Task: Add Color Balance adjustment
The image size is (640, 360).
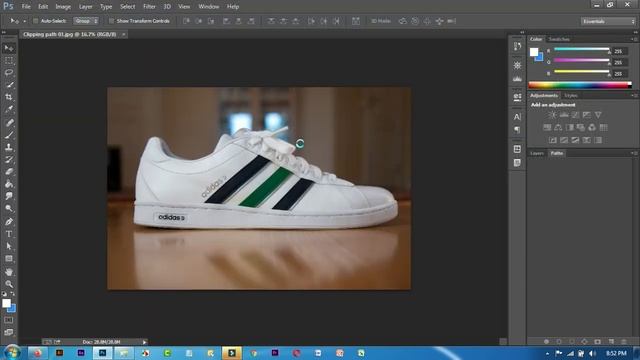Action: [558, 128]
